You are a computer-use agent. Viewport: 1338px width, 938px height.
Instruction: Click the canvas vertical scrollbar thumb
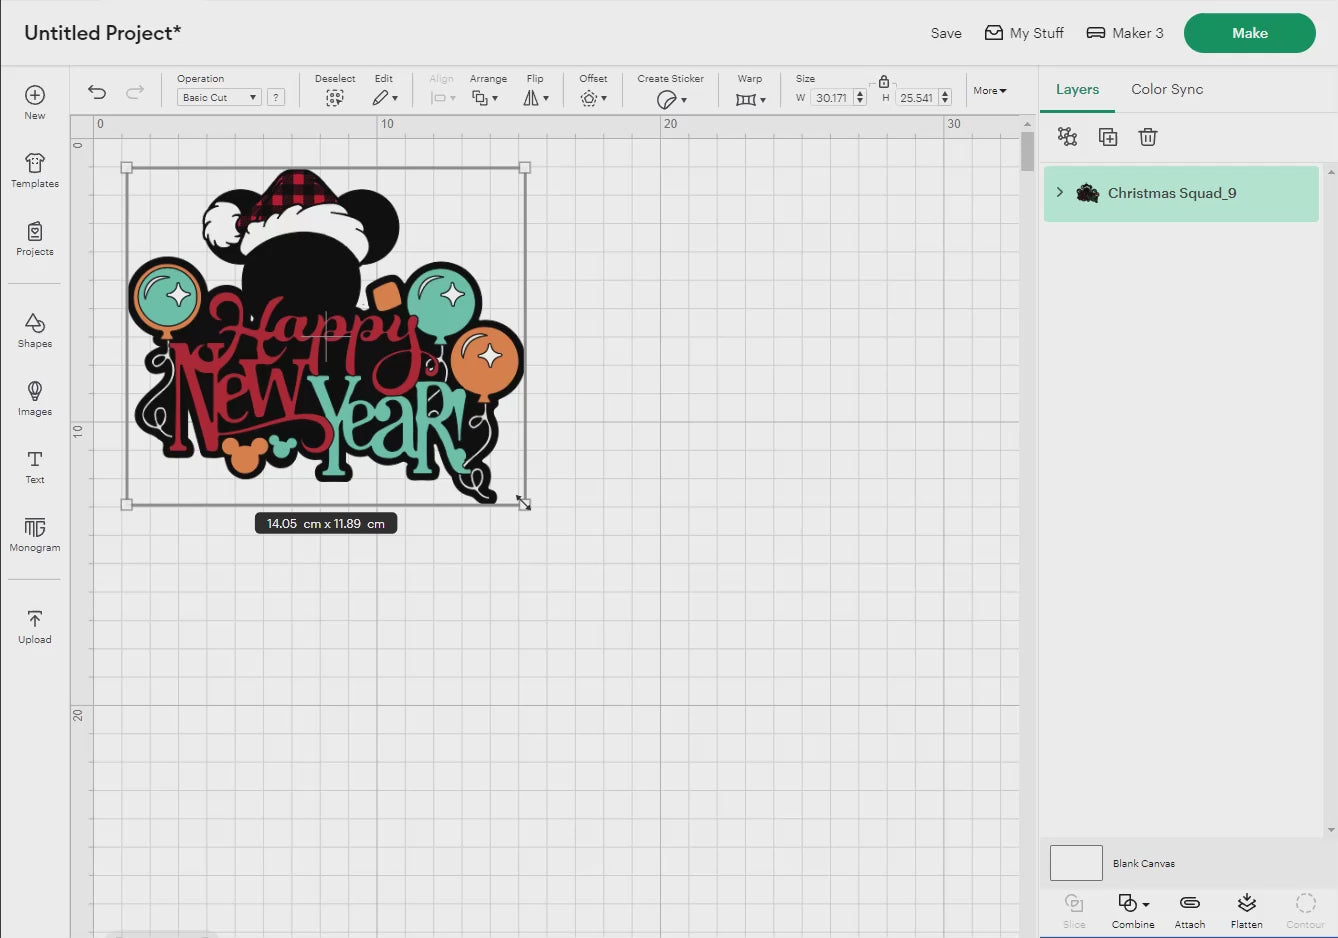tap(1027, 152)
